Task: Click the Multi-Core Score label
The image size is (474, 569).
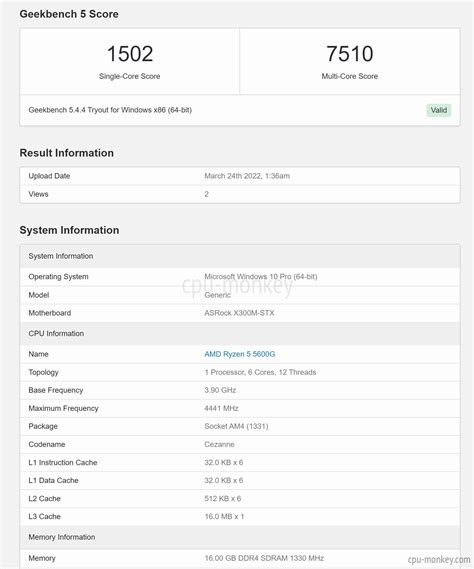Action: pos(350,76)
